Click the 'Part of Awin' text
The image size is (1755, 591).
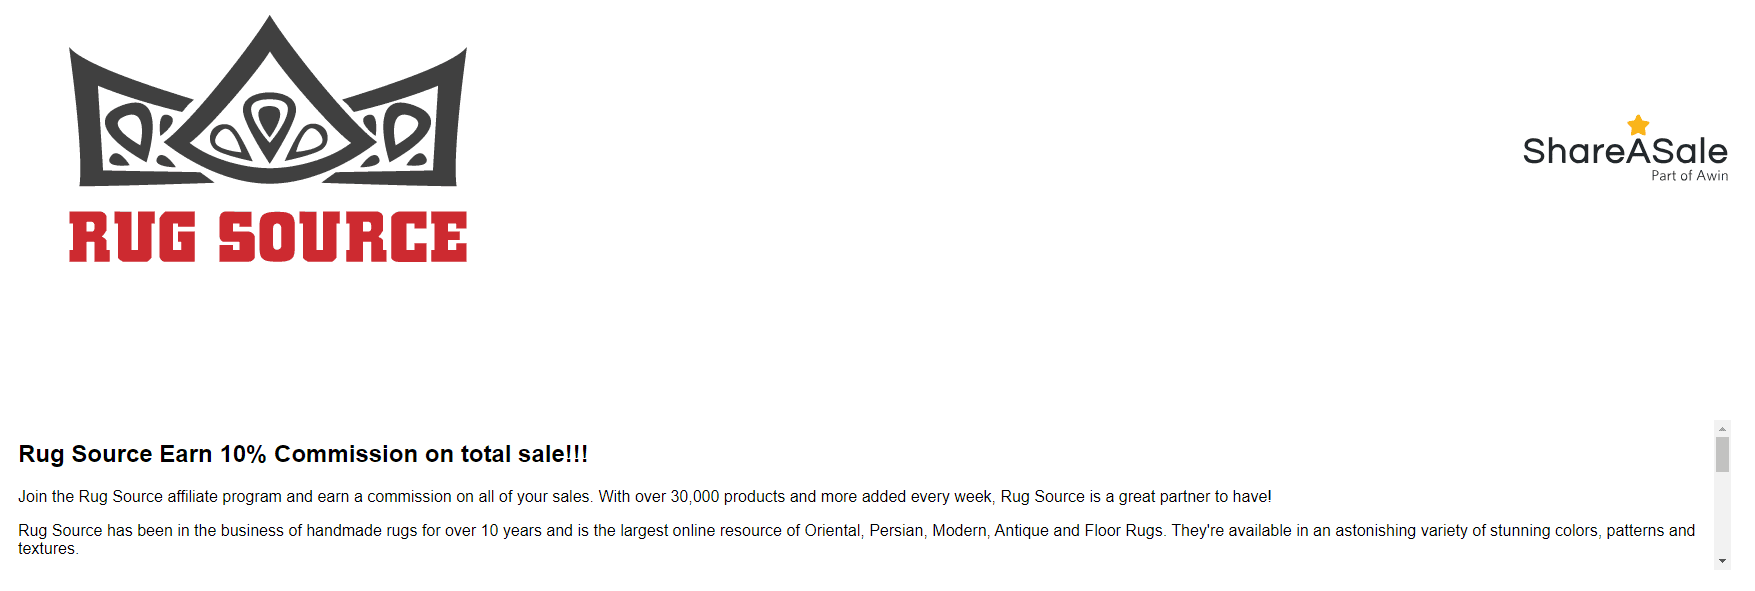(x=1689, y=176)
